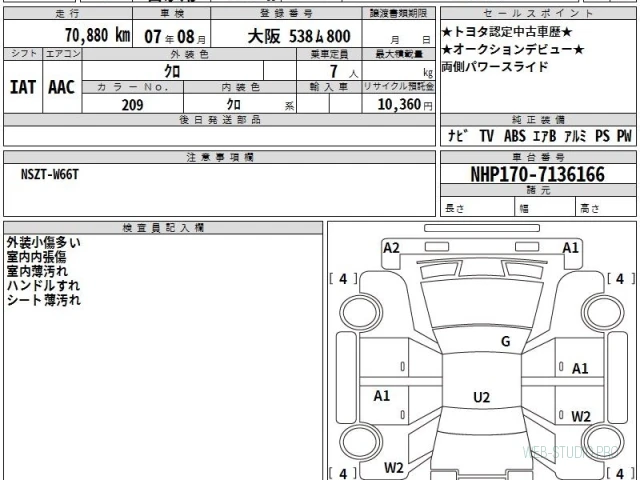The height and width of the screenshot is (480, 640).
Task: Select the seating capacity 7 人
Action: tap(344, 72)
